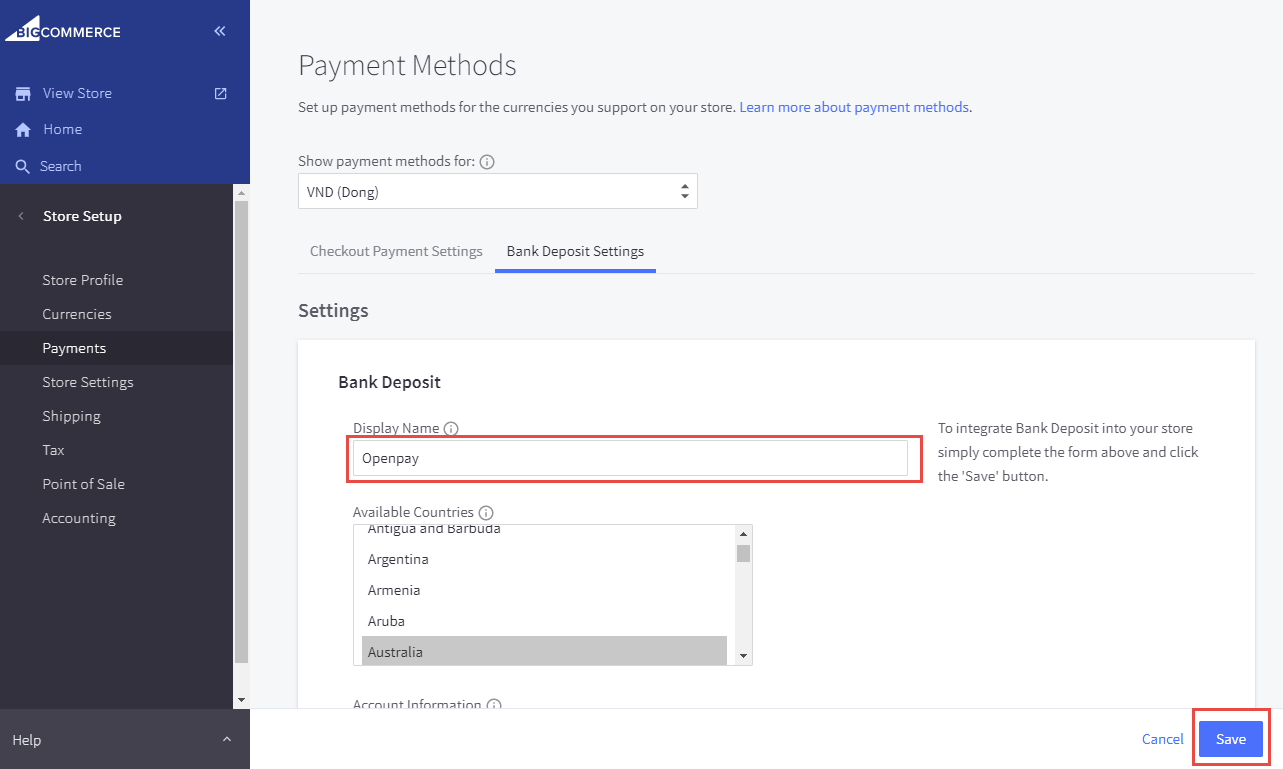This screenshot has width=1283, height=769.
Task: Click info icon next to Display Name
Action: (x=451, y=429)
